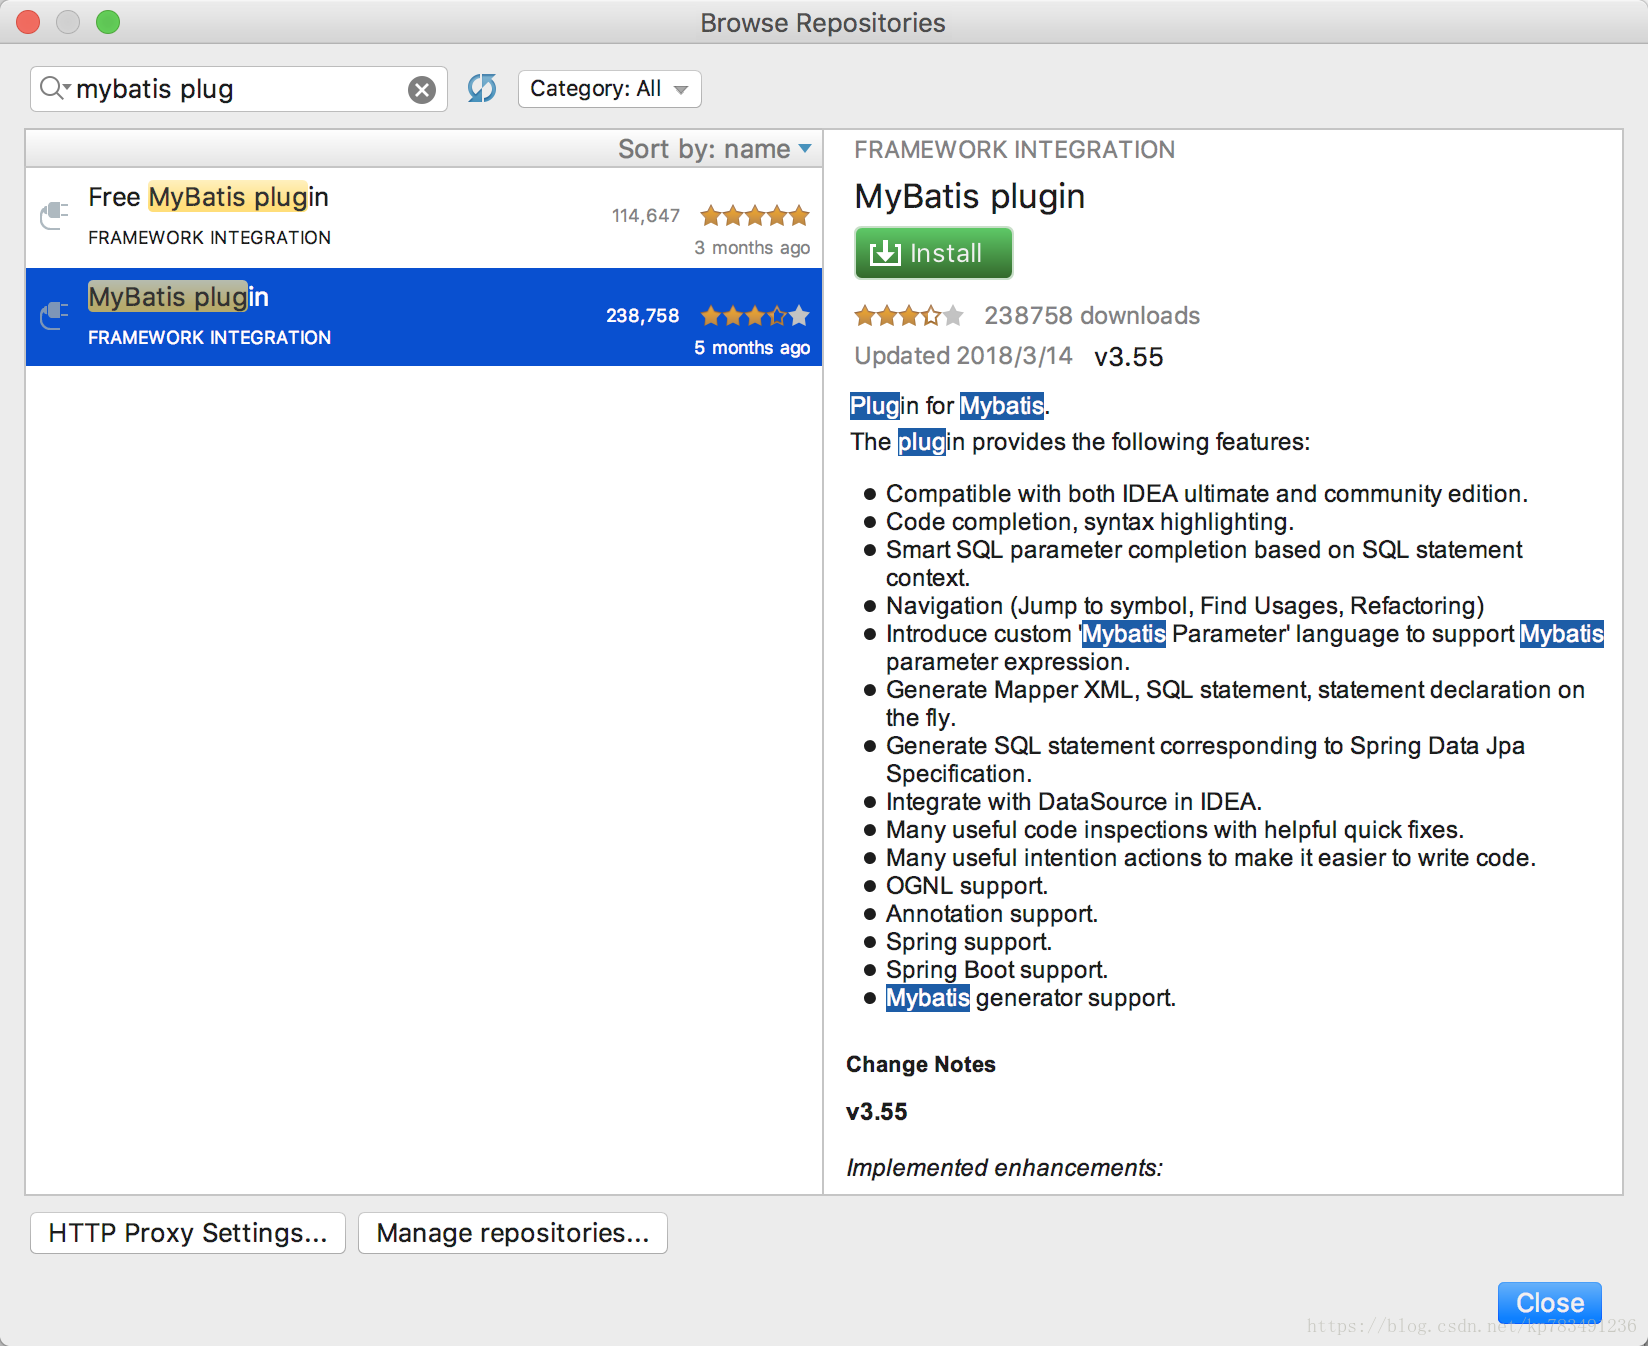Click the '238758 downloads' text in details
The width and height of the screenshot is (1648, 1346).
click(1092, 316)
